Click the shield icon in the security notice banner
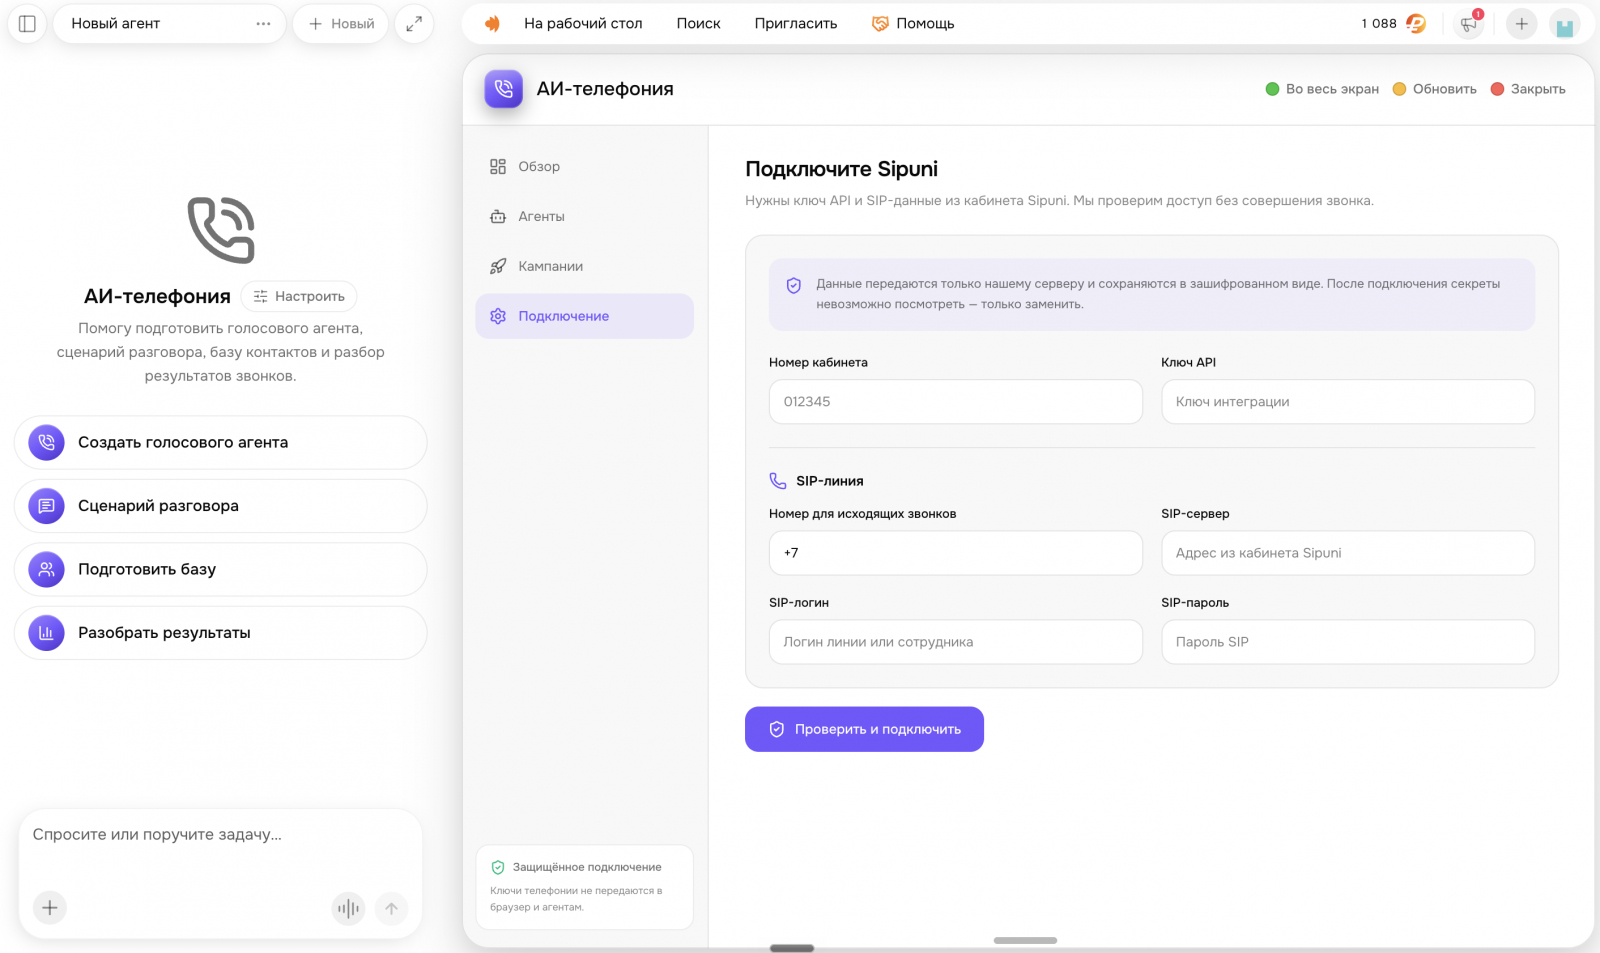 click(794, 286)
